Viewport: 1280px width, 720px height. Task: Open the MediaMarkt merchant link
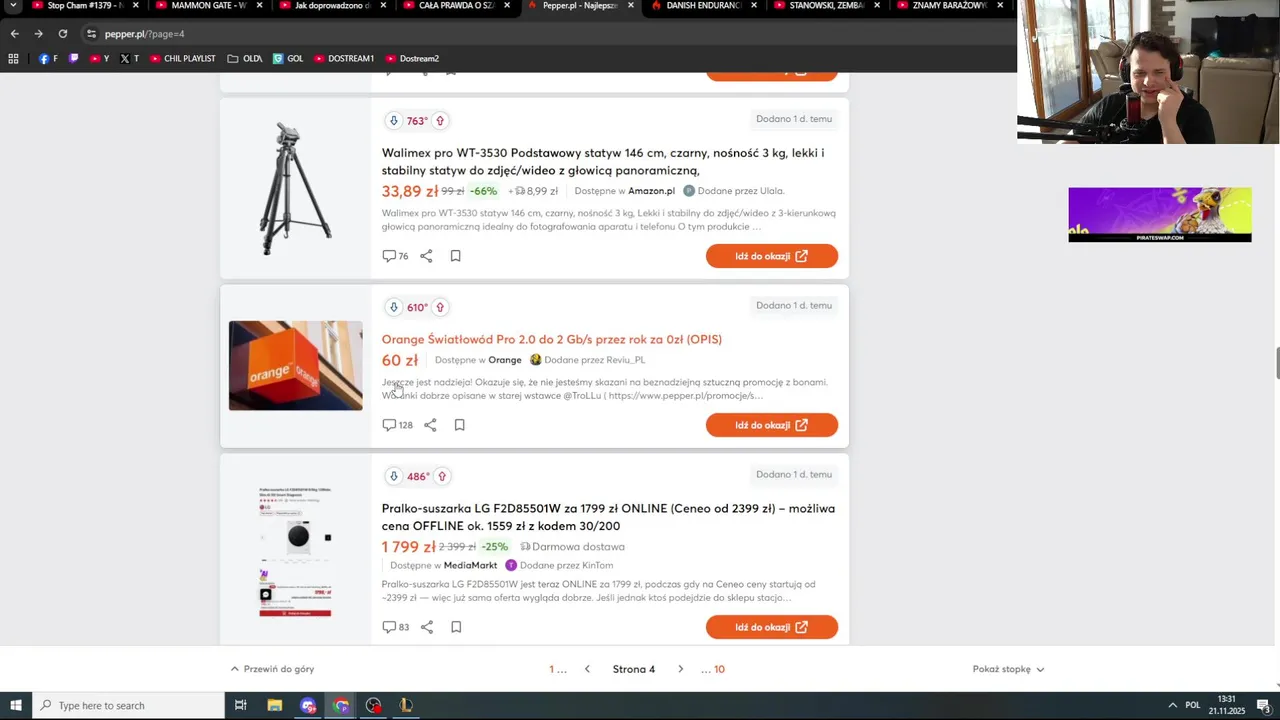click(470, 565)
